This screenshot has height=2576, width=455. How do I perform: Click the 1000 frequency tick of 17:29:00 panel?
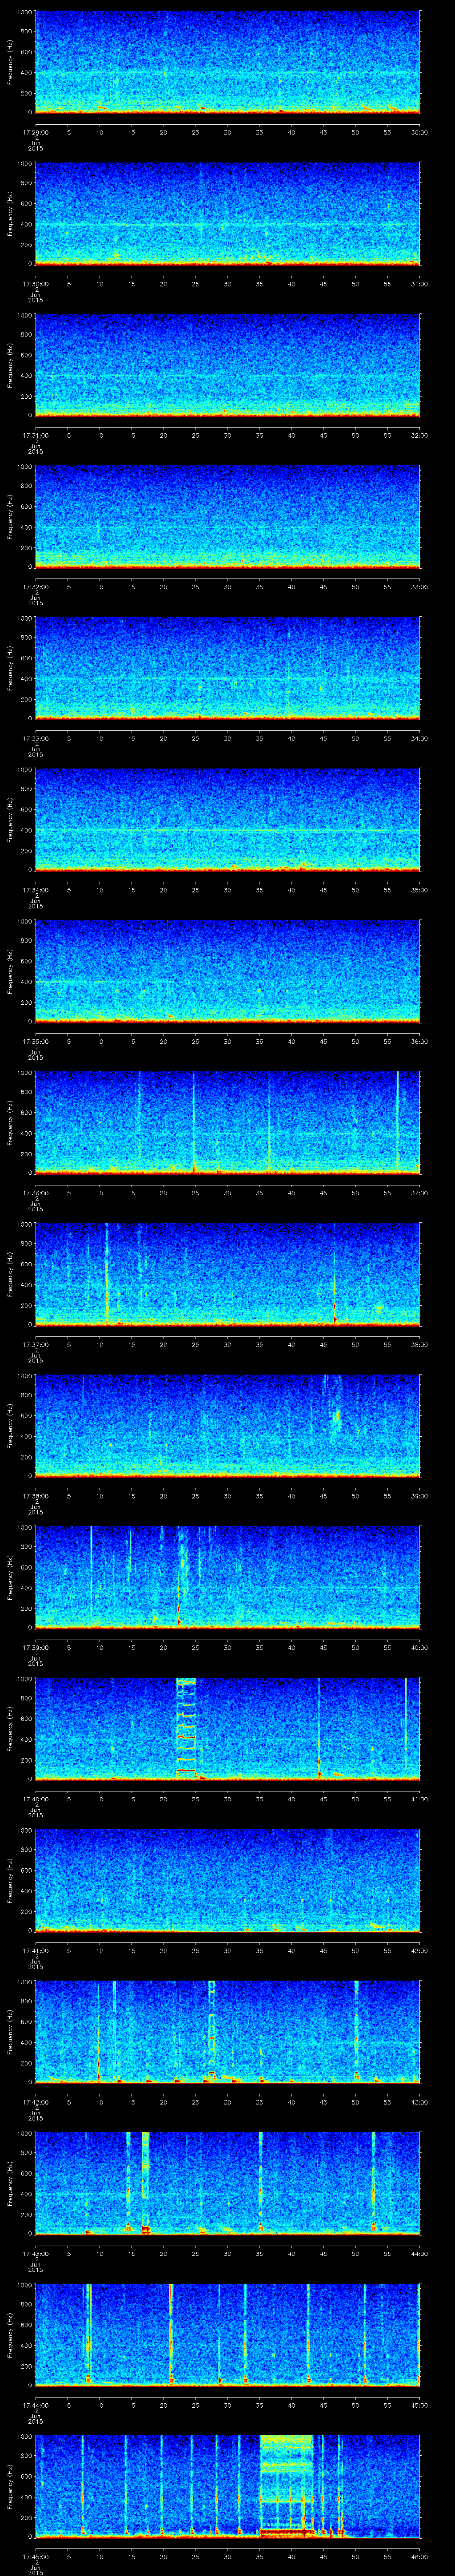[24, 13]
